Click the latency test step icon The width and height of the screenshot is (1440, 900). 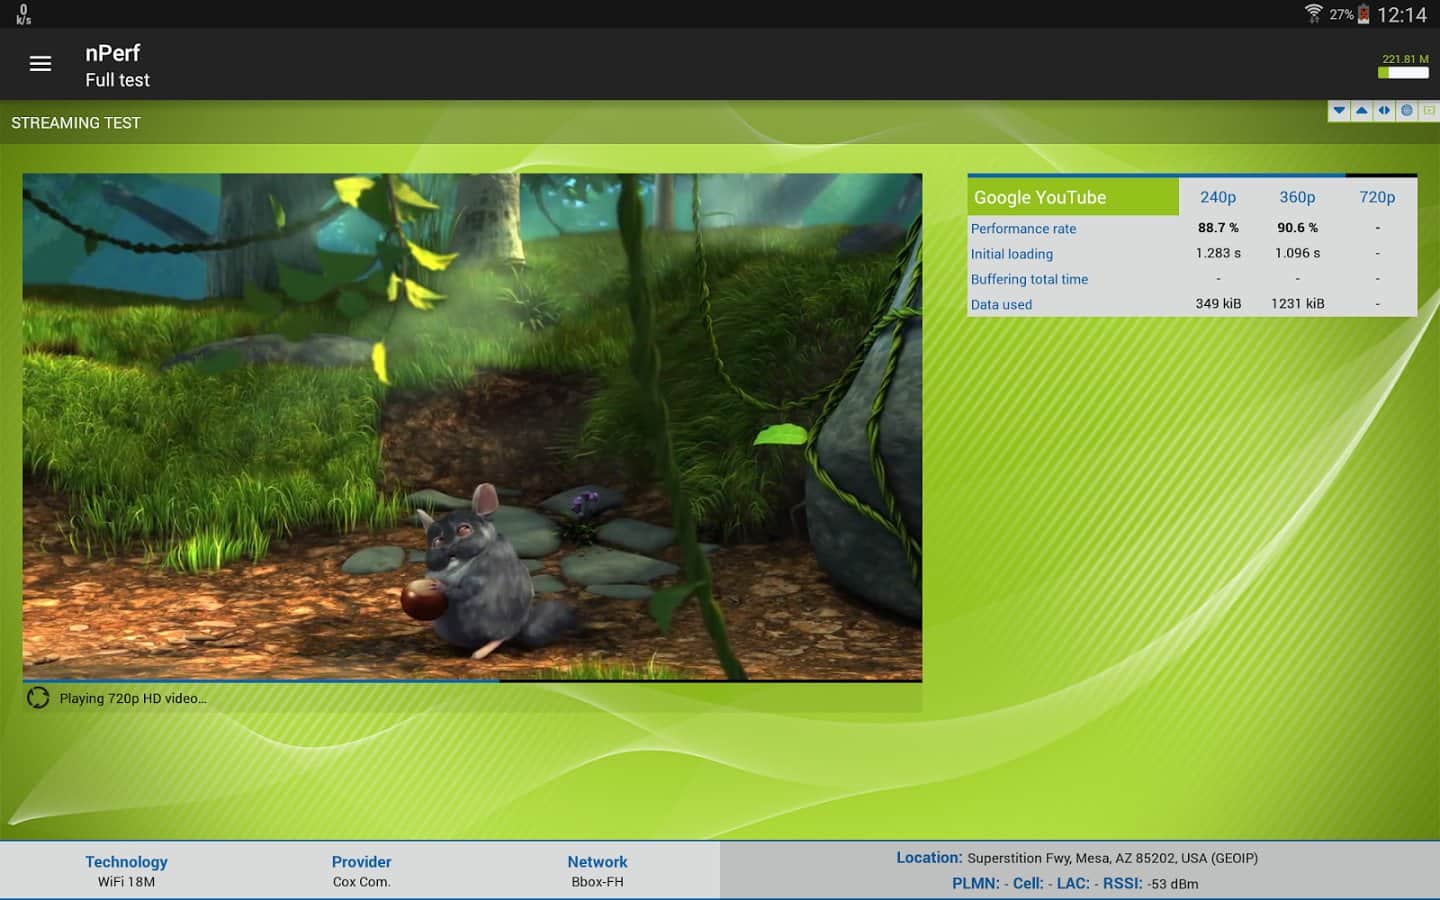[1384, 111]
